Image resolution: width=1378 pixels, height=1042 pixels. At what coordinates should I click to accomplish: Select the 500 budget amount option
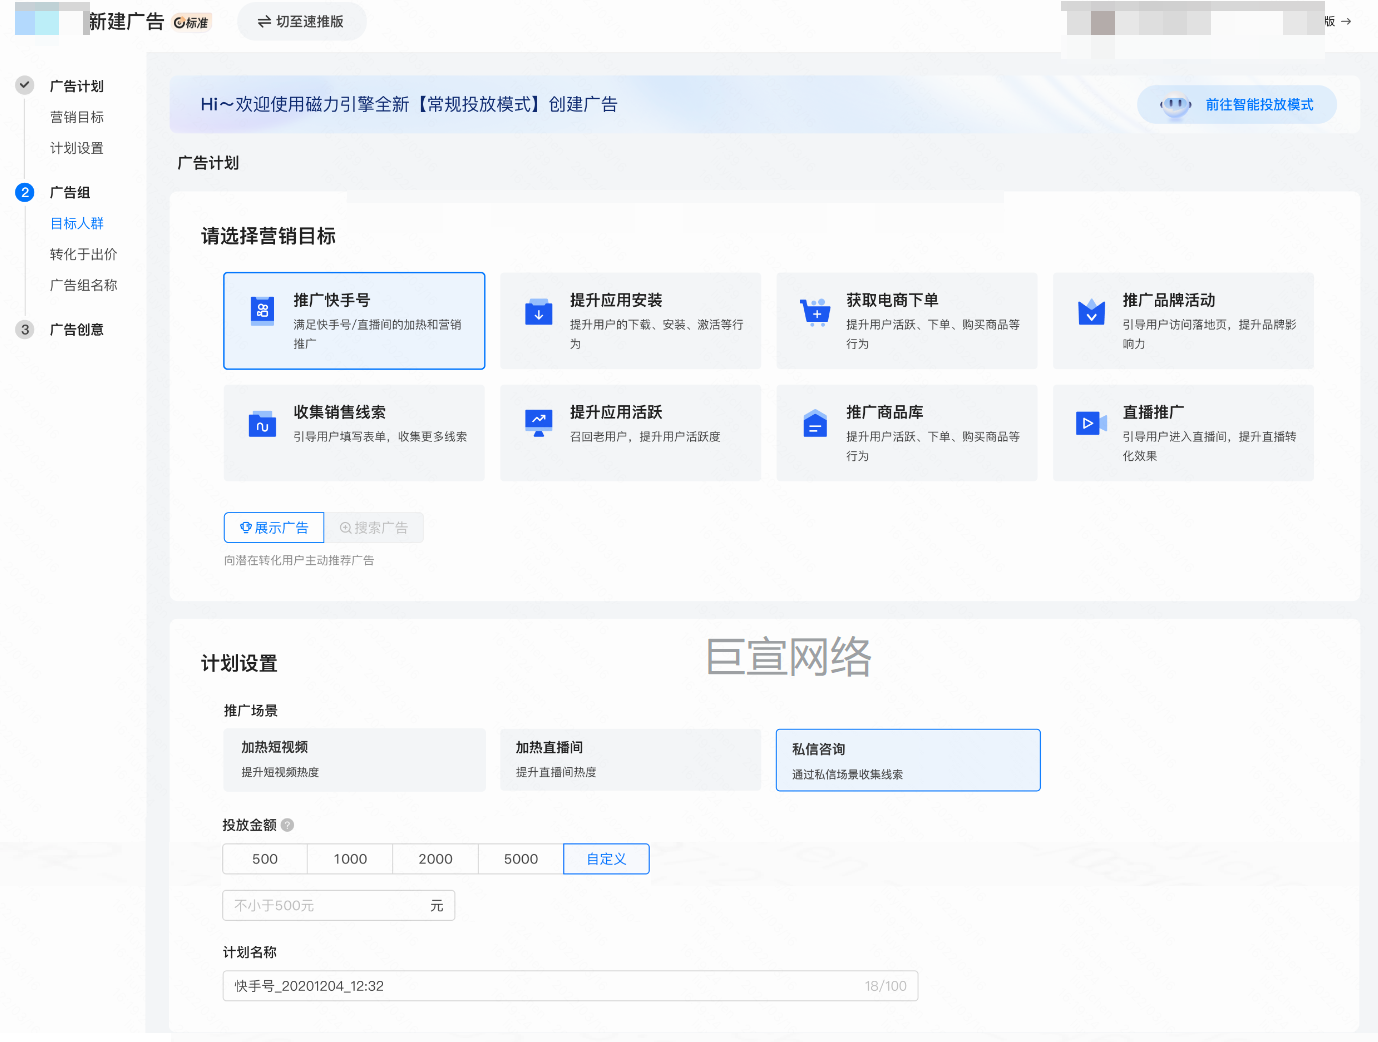tap(265, 859)
